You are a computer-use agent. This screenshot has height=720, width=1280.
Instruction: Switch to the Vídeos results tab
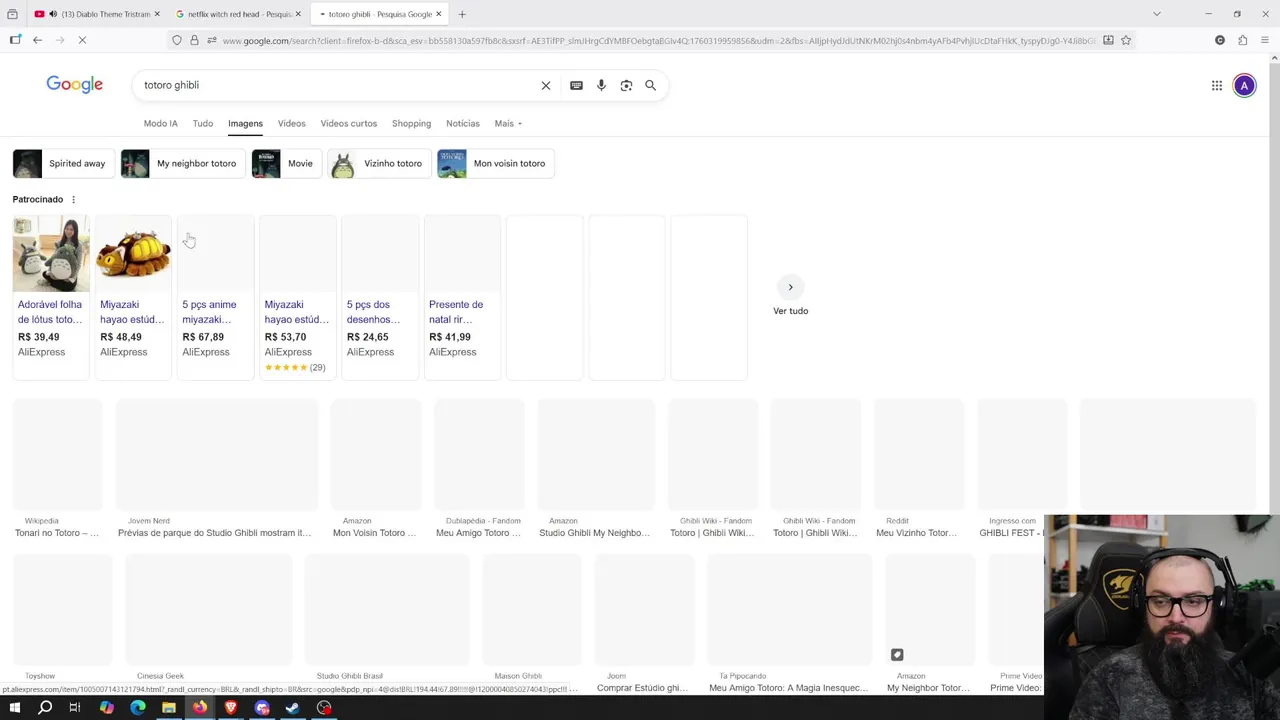click(x=291, y=123)
